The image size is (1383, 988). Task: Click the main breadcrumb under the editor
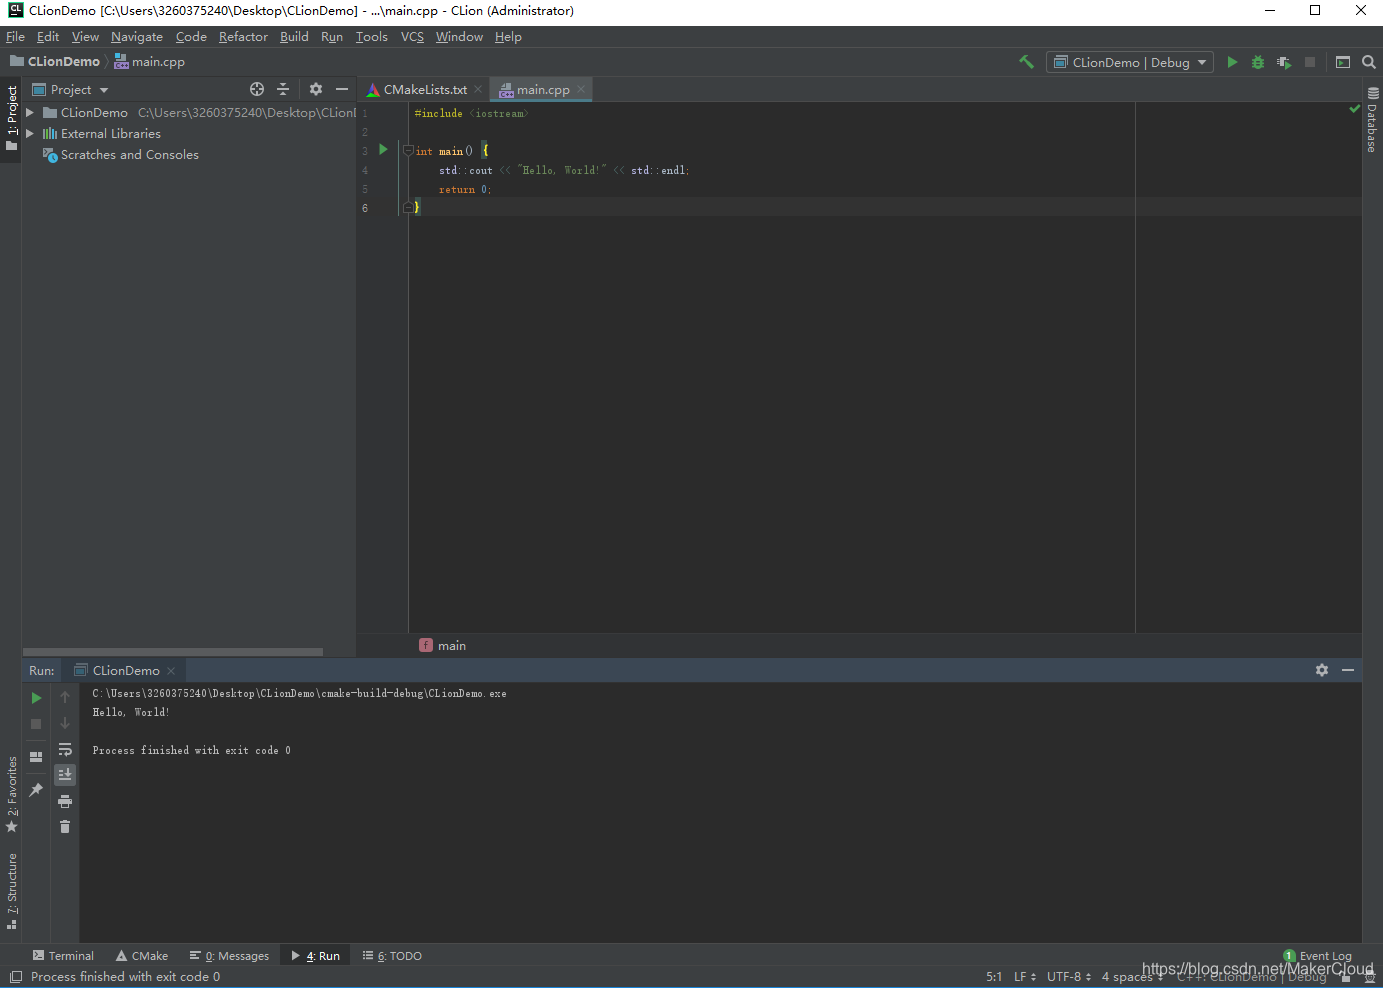pyautogui.click(x=442, y=646)
